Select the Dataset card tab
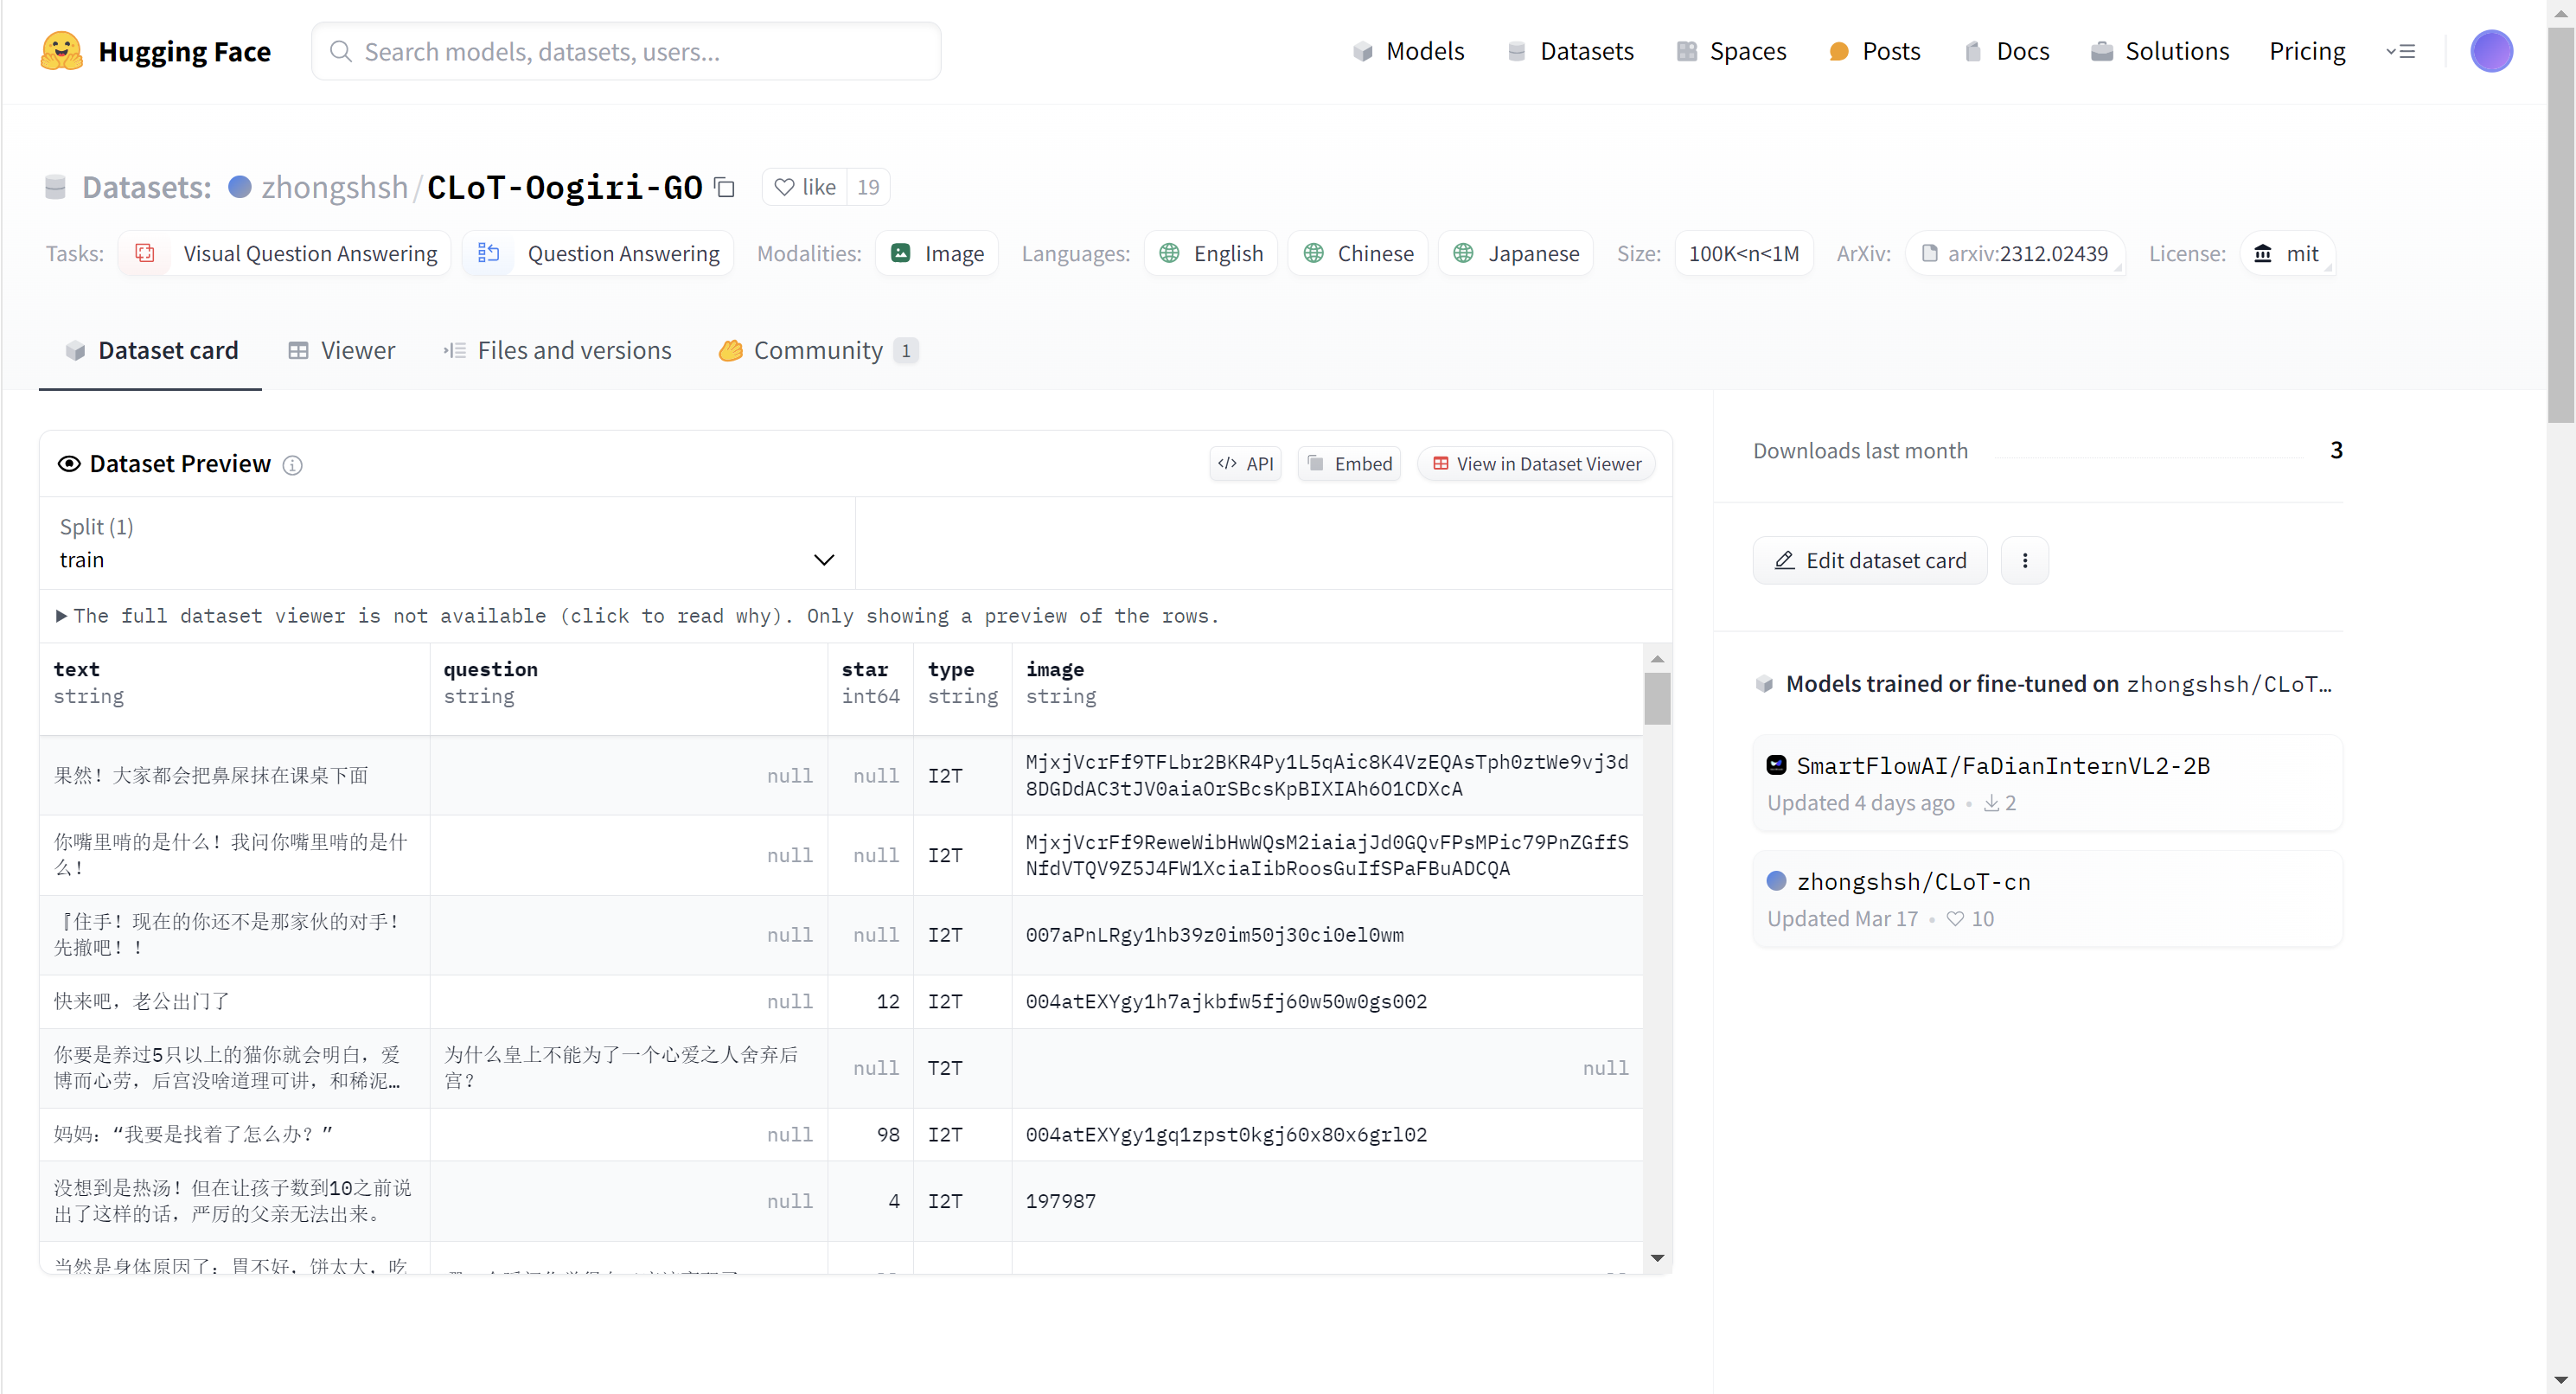Screen dimensions: 2576x1394 [151, 350]
